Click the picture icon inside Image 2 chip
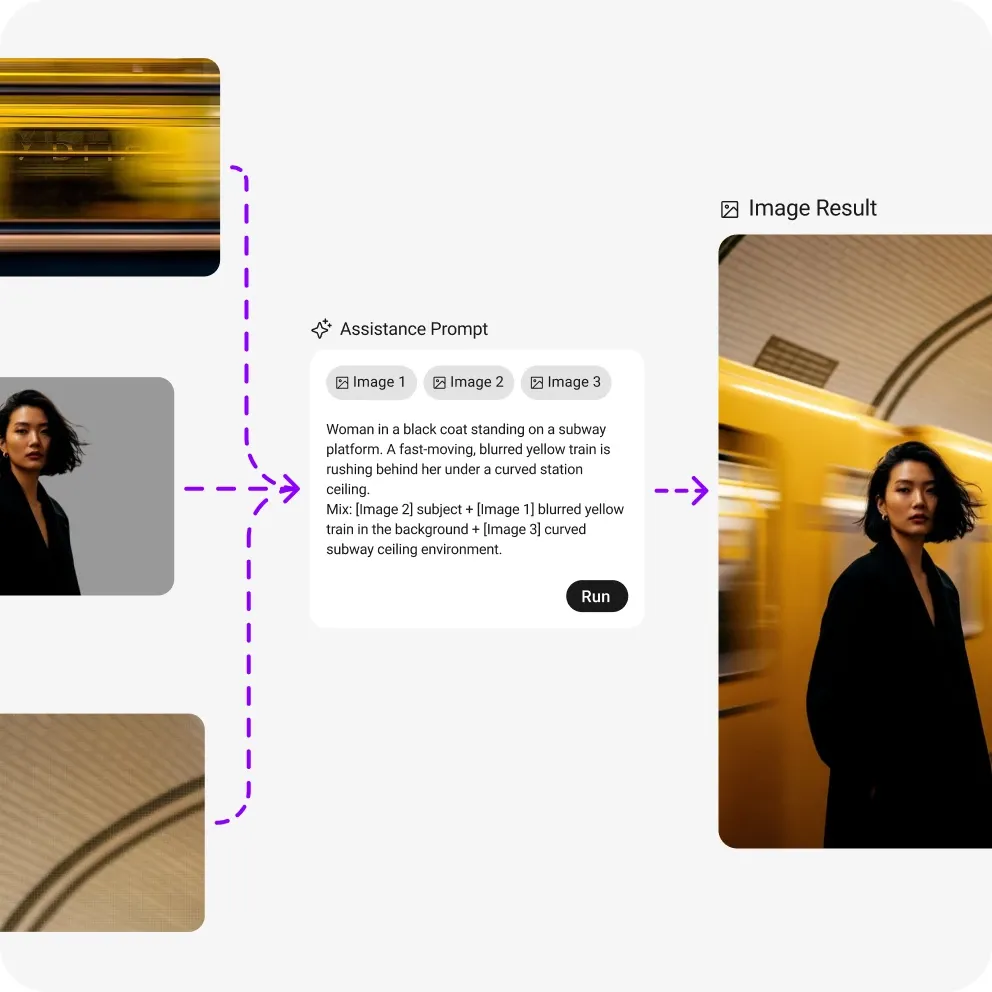Screen dimensions: 992x992 click(439, 383)
